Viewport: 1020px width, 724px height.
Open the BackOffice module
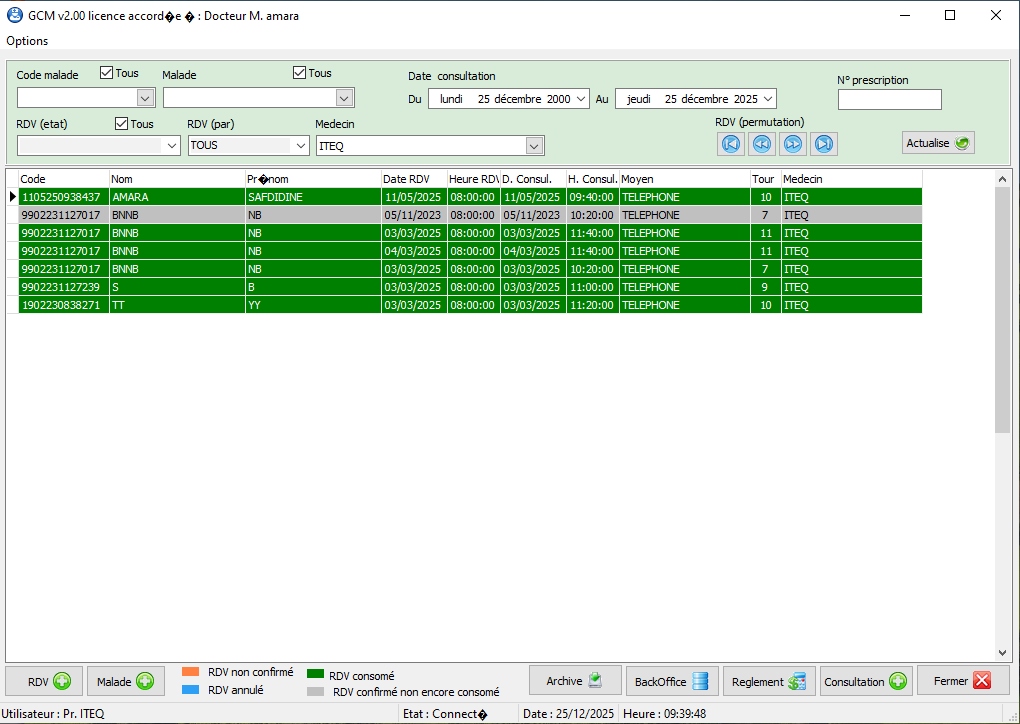point(672,682)
